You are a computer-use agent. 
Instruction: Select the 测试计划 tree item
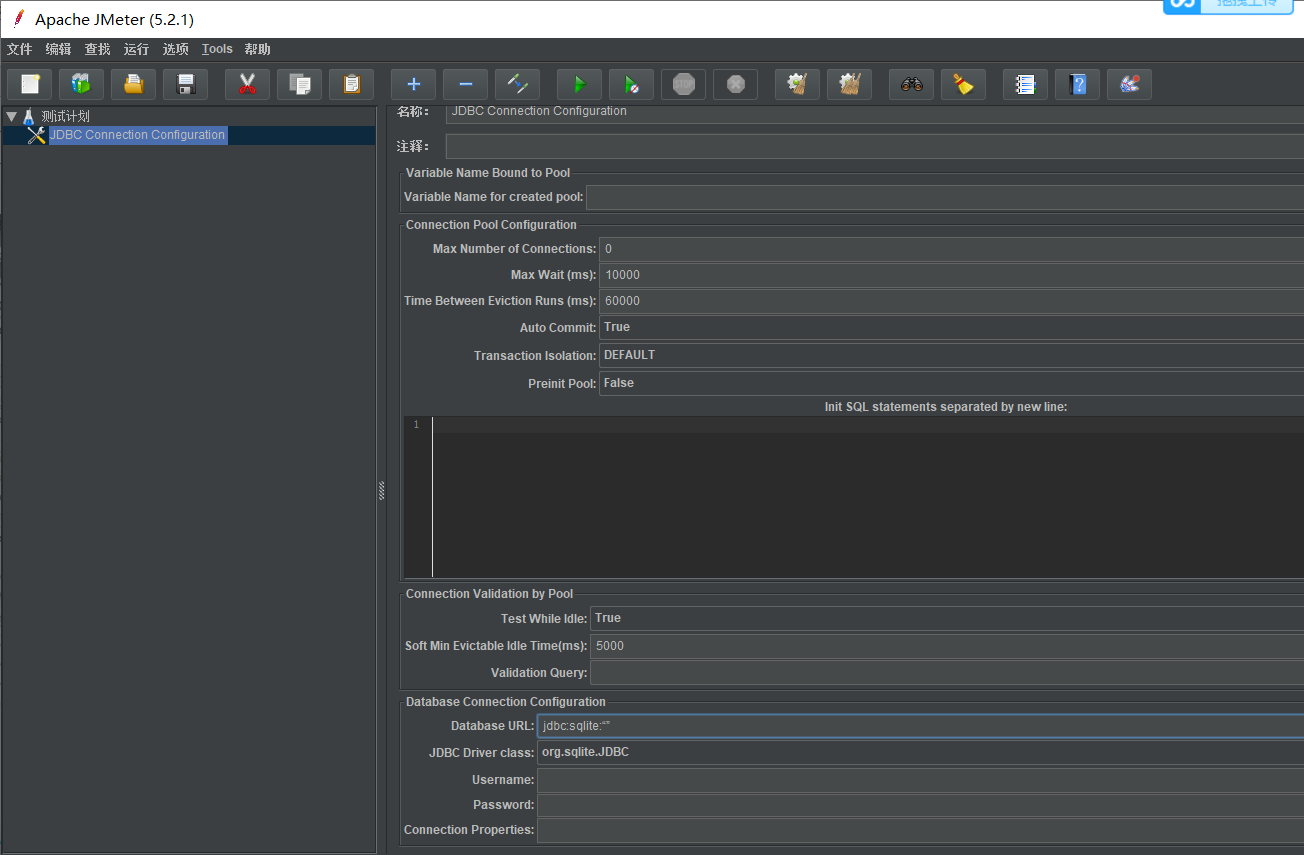point(65,116)
